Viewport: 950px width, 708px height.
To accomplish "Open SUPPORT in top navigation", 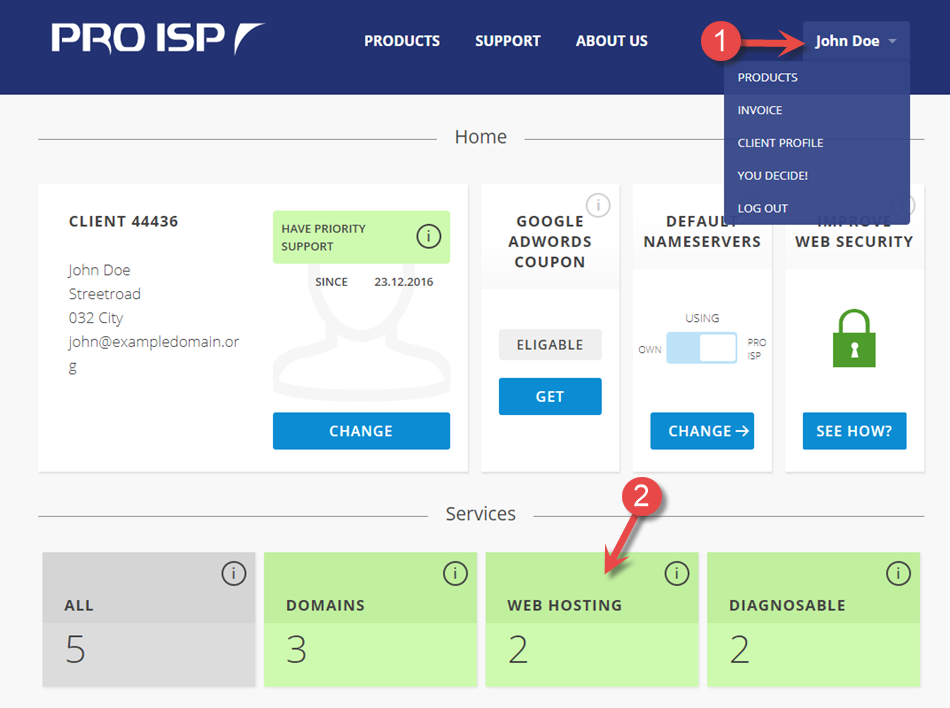I will point(508,41).
